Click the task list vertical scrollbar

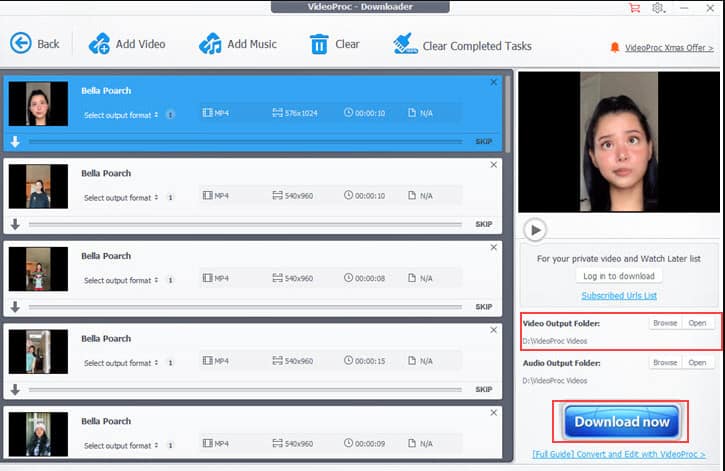click(x=508, y=114)
